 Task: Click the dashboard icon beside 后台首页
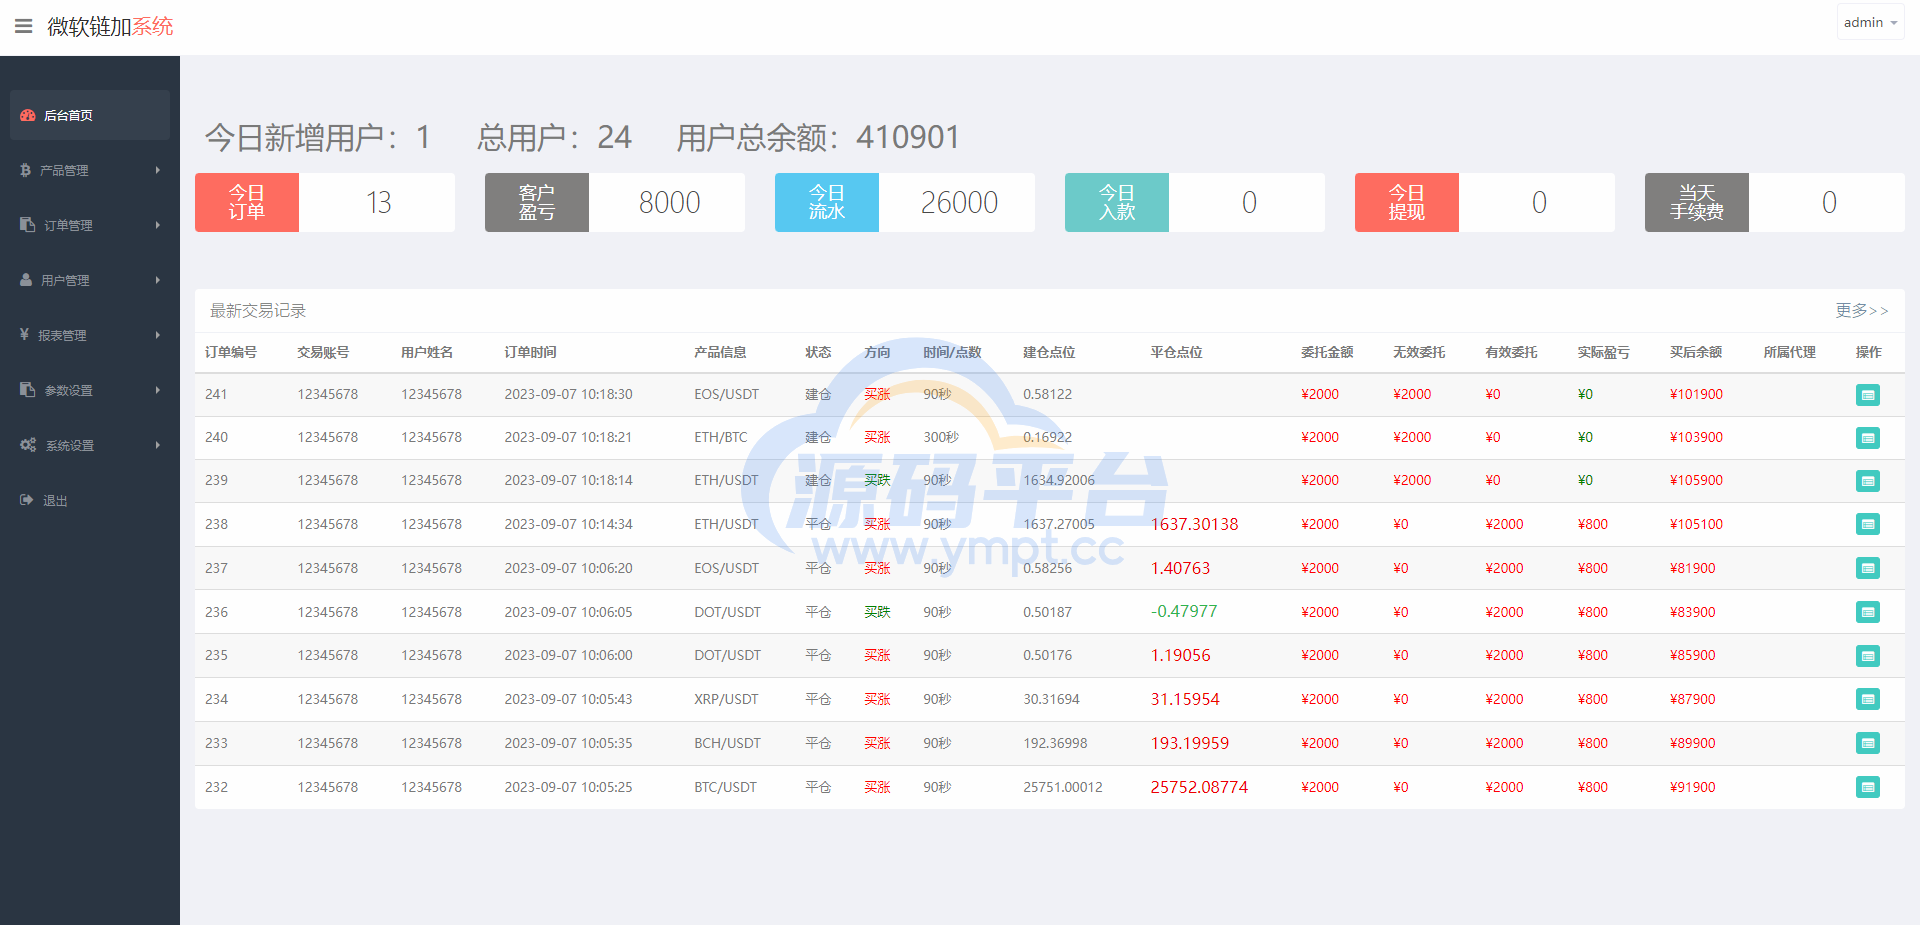point(28,115)
